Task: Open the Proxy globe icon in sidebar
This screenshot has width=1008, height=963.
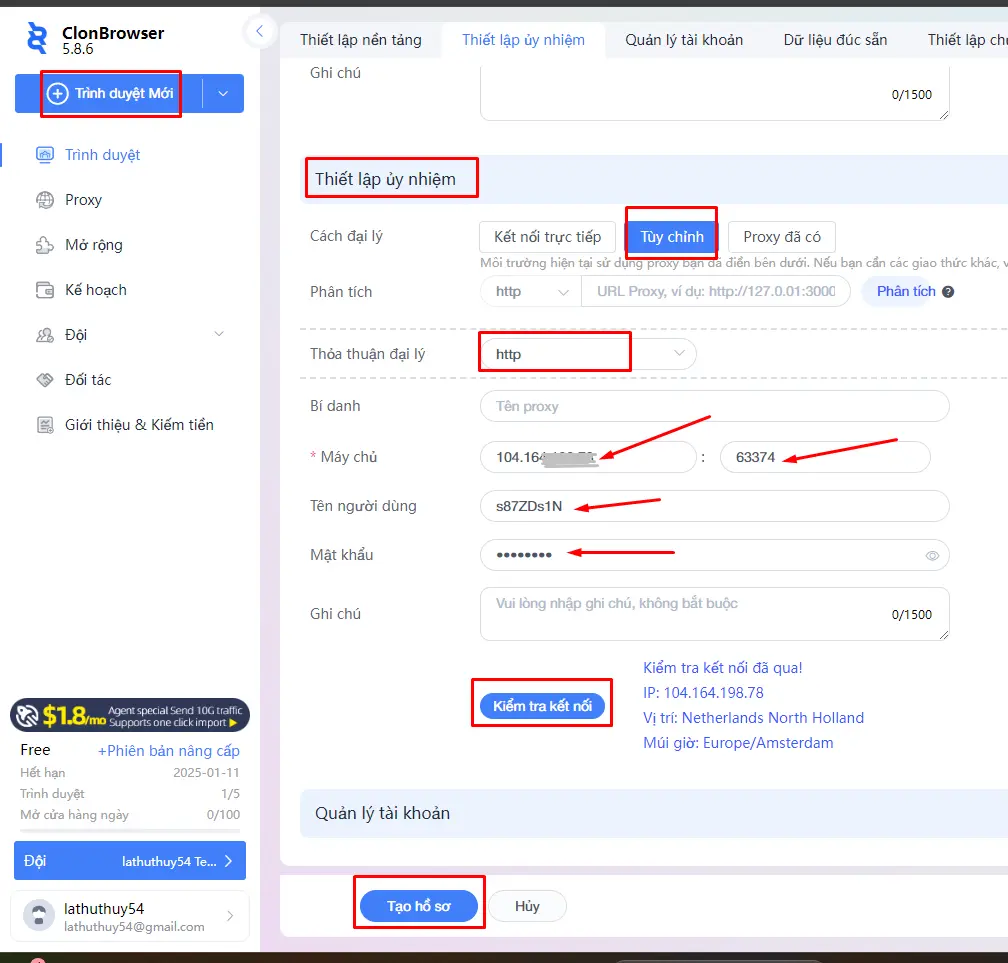Action: [x=45, y=200]
